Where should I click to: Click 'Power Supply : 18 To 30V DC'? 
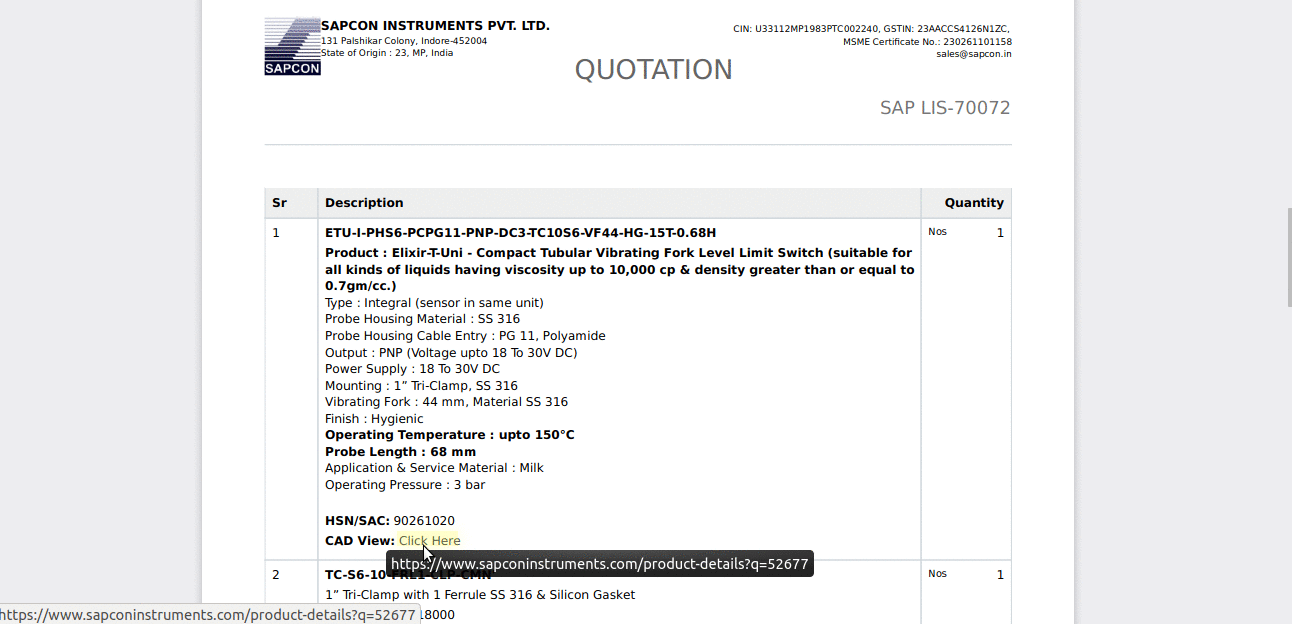[412, 369]
